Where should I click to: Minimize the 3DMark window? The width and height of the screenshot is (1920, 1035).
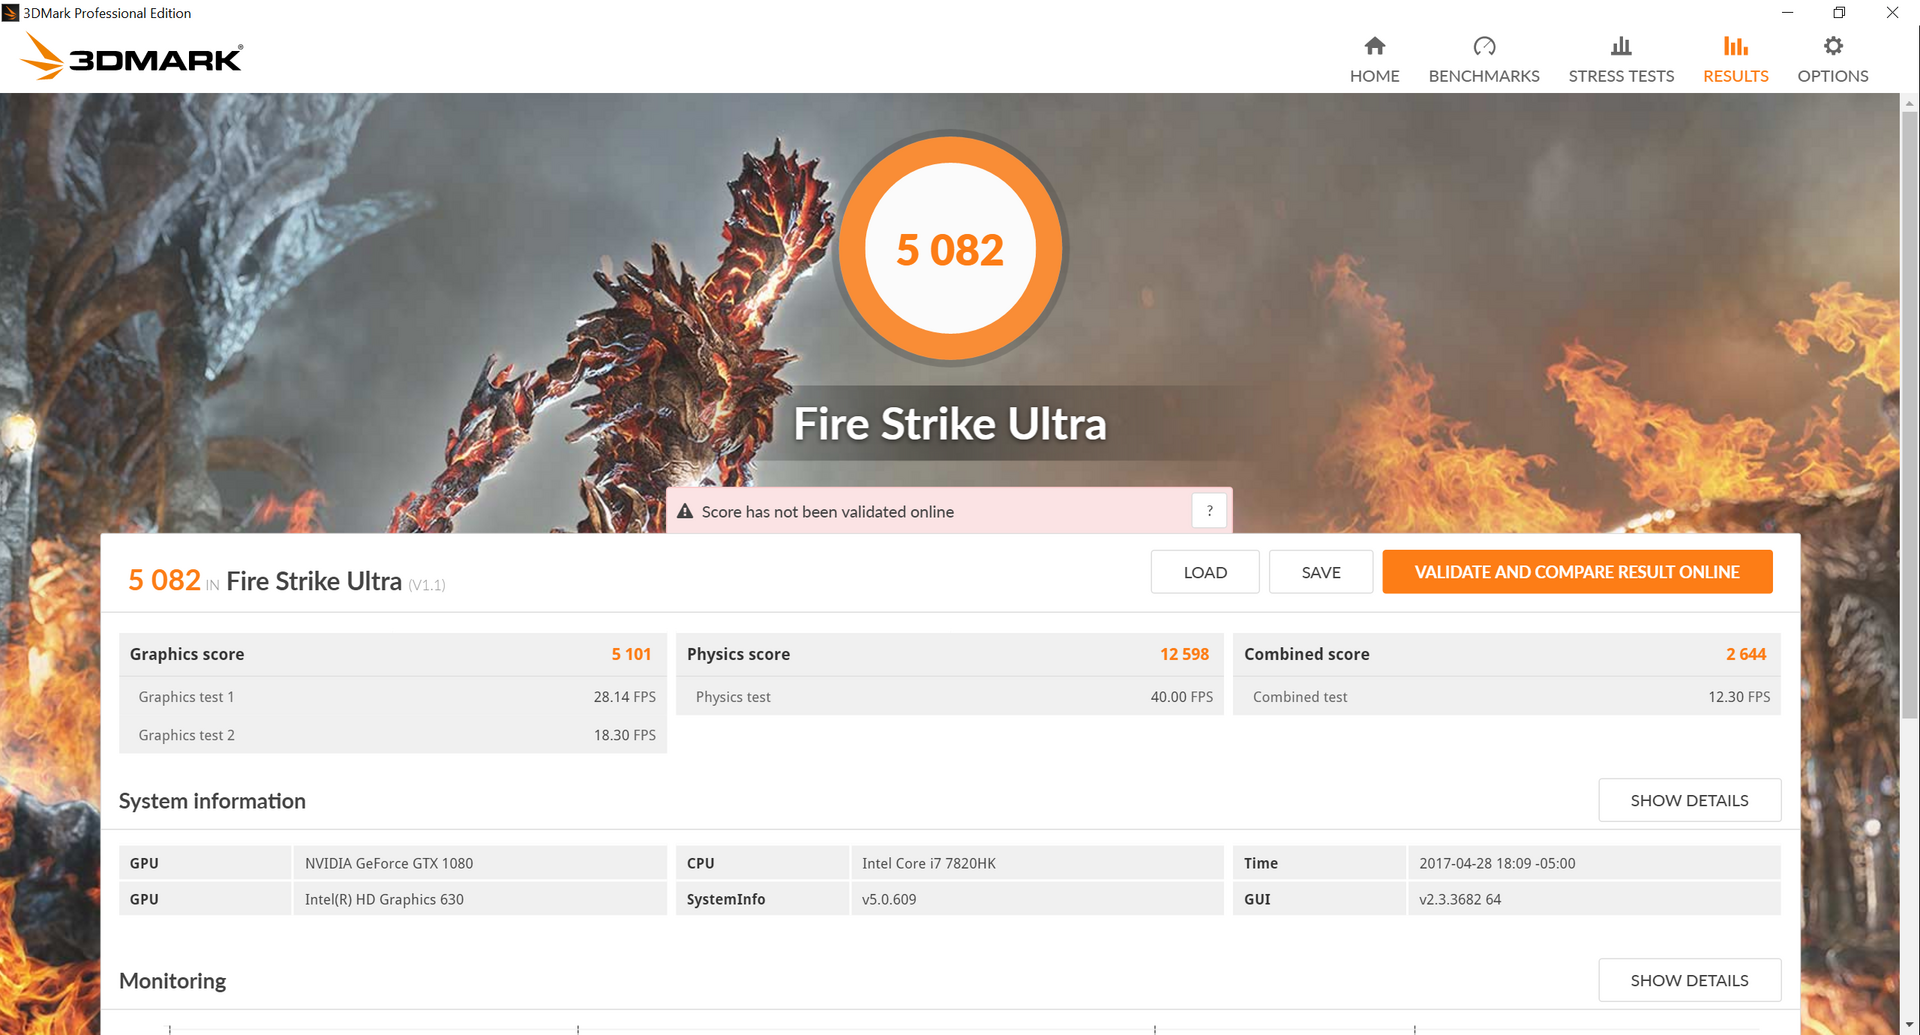click(1787, 13)
